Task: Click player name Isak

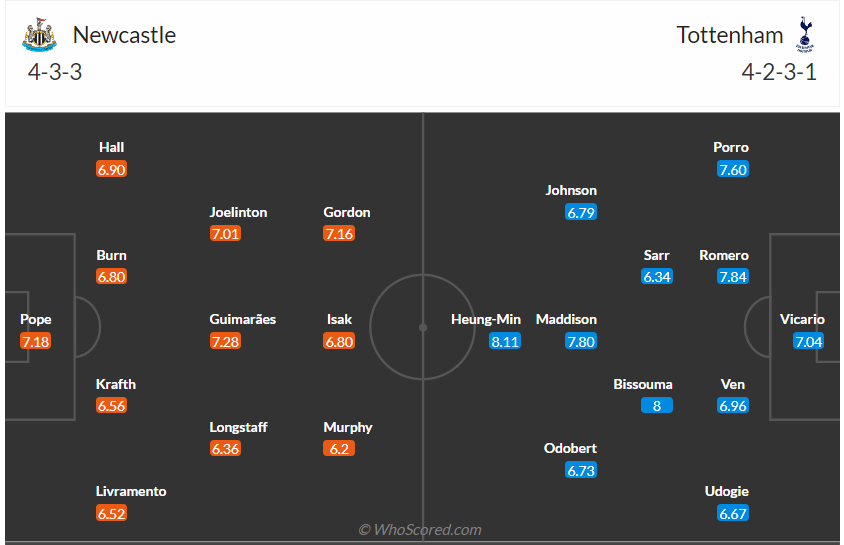Action: pyautogui.click(x=339, y=319)
